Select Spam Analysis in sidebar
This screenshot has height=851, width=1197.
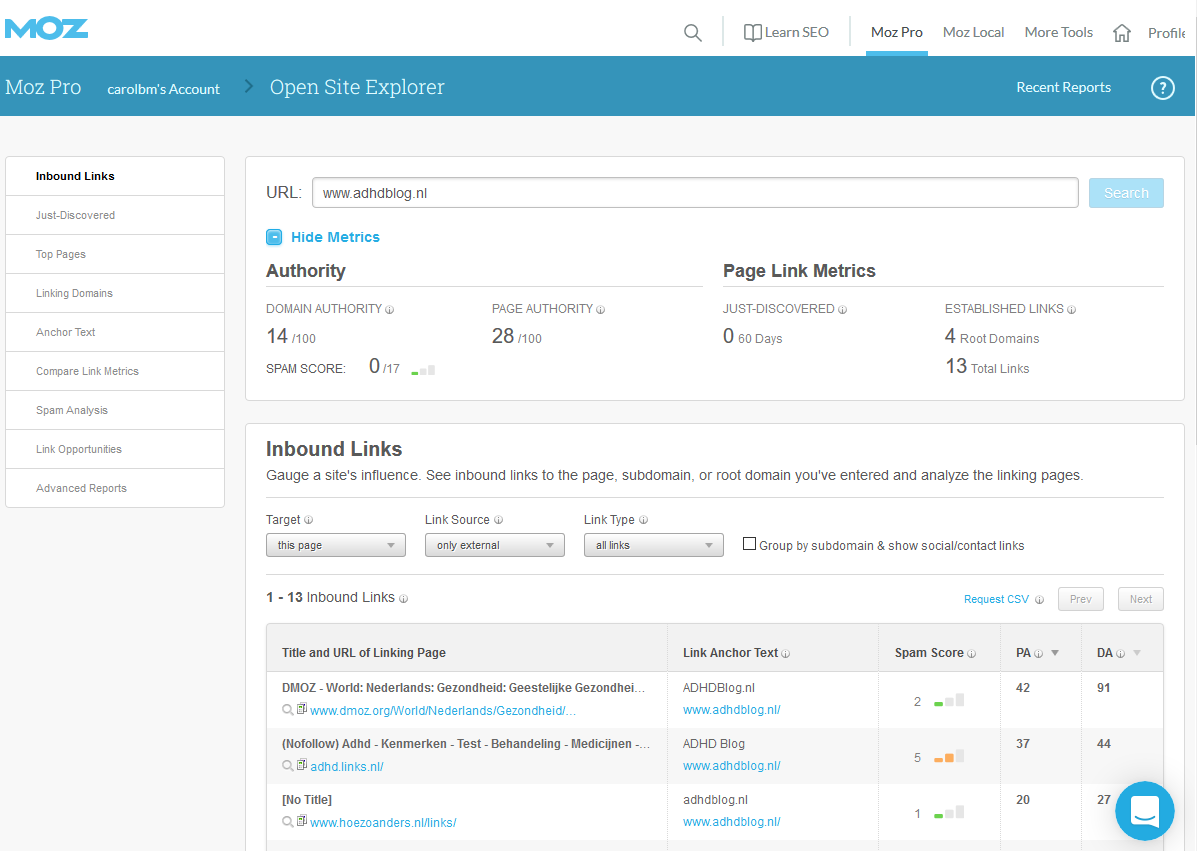[x=115, y=410]
